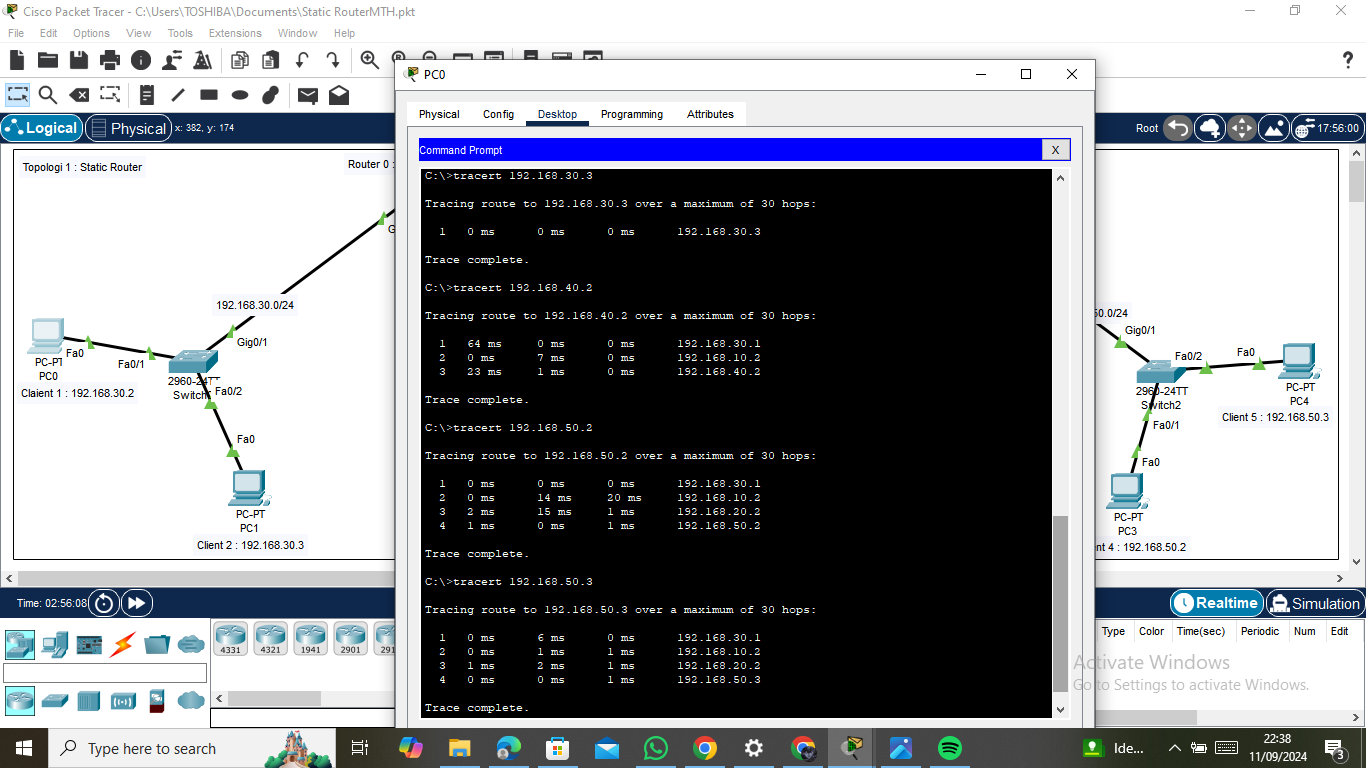Click the Add Complex PDU open envelope
The image size is (1366, 768).
(339, 95)
